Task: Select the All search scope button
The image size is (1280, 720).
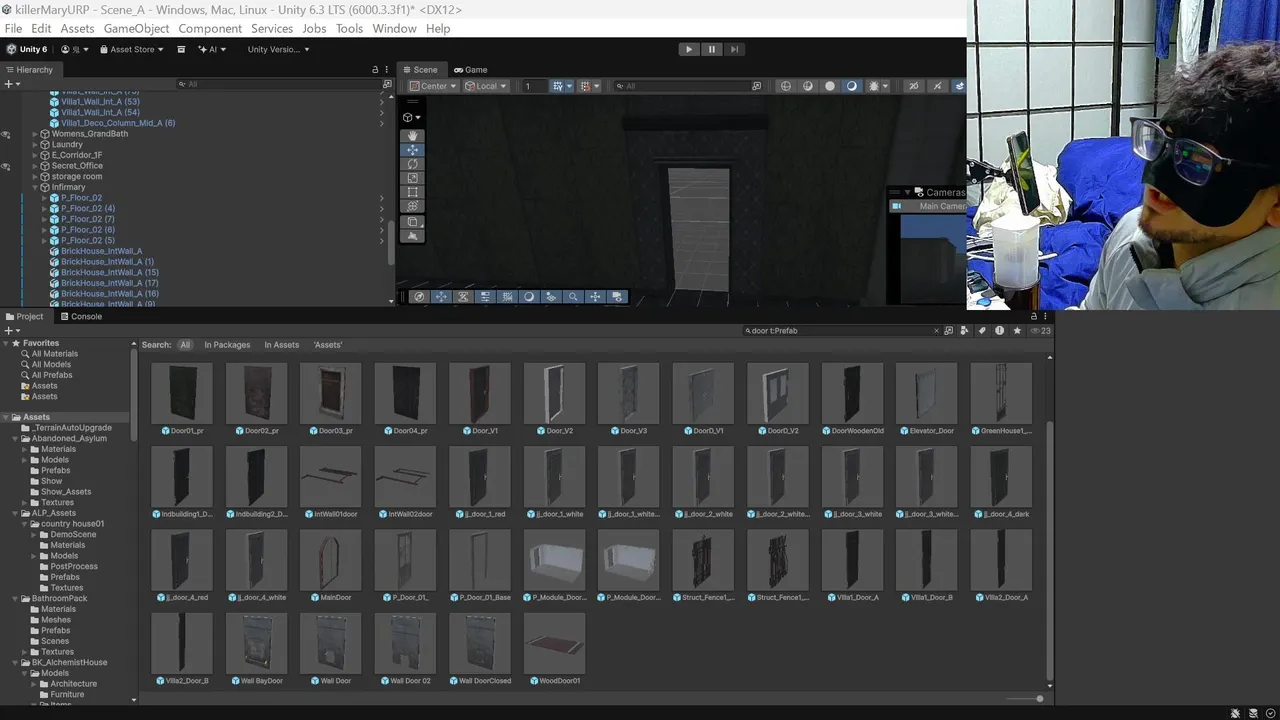Action: point(185,345)
